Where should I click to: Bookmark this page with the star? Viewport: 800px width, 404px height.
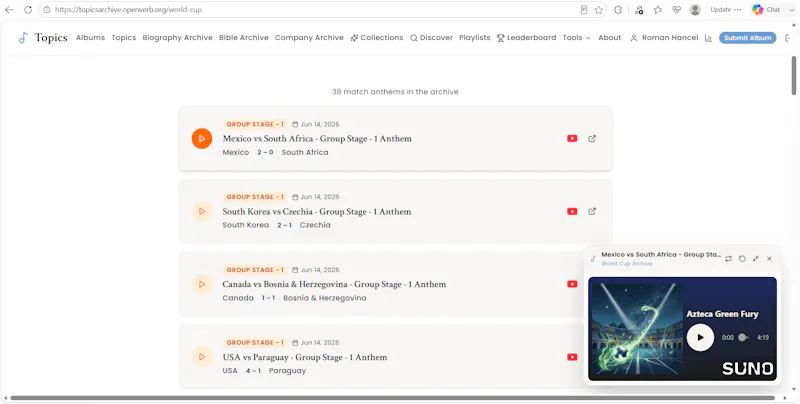(x=598, y=10)
